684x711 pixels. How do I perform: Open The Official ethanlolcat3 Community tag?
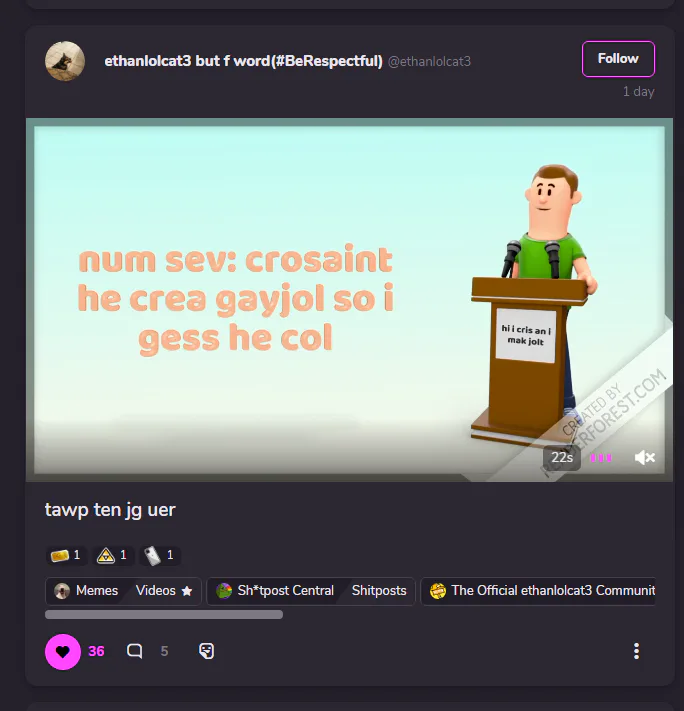[x=542, y=591]
